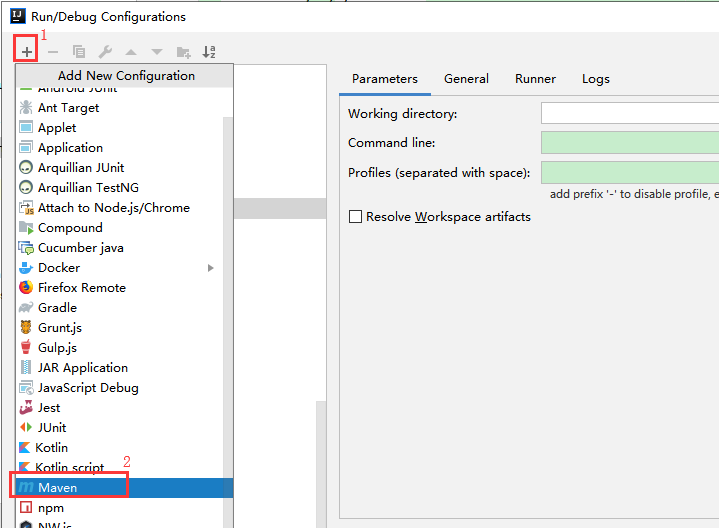Viewport: 719px width, 528px height.
Task: Click the Remove Configuration minus icon
Action: click(53, 52)
